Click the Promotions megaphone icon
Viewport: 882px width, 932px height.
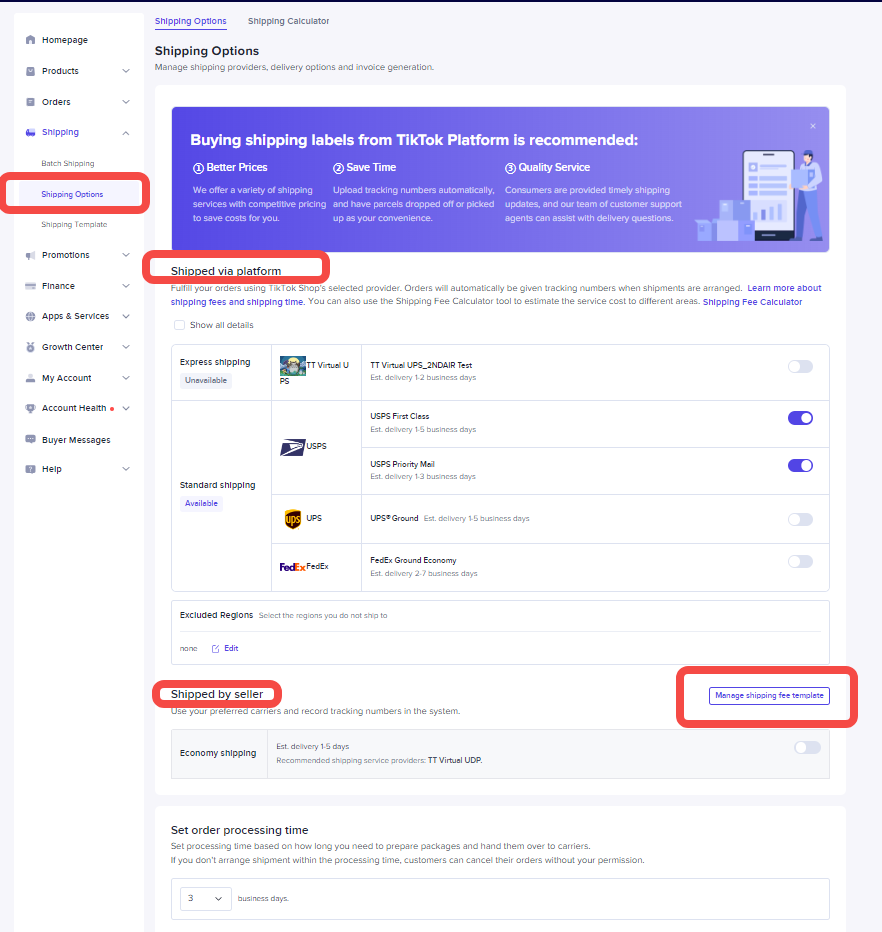(x=30, y=255)
